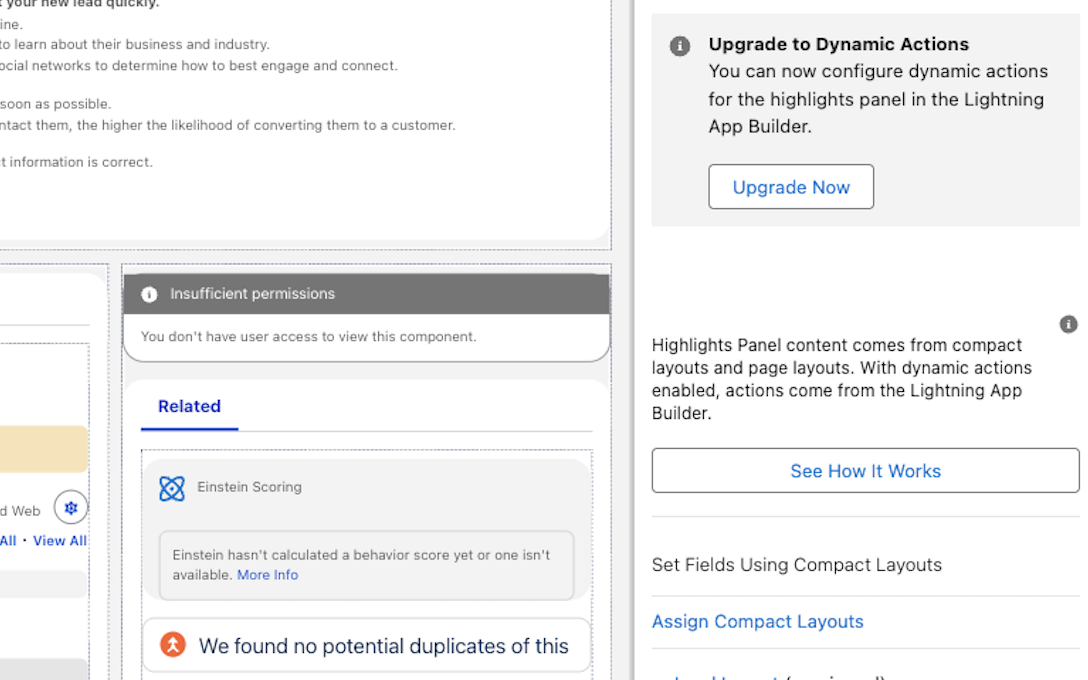Click the Upgrade Now button
Screen dimensions: 1088x680
(x=791, y=187)
